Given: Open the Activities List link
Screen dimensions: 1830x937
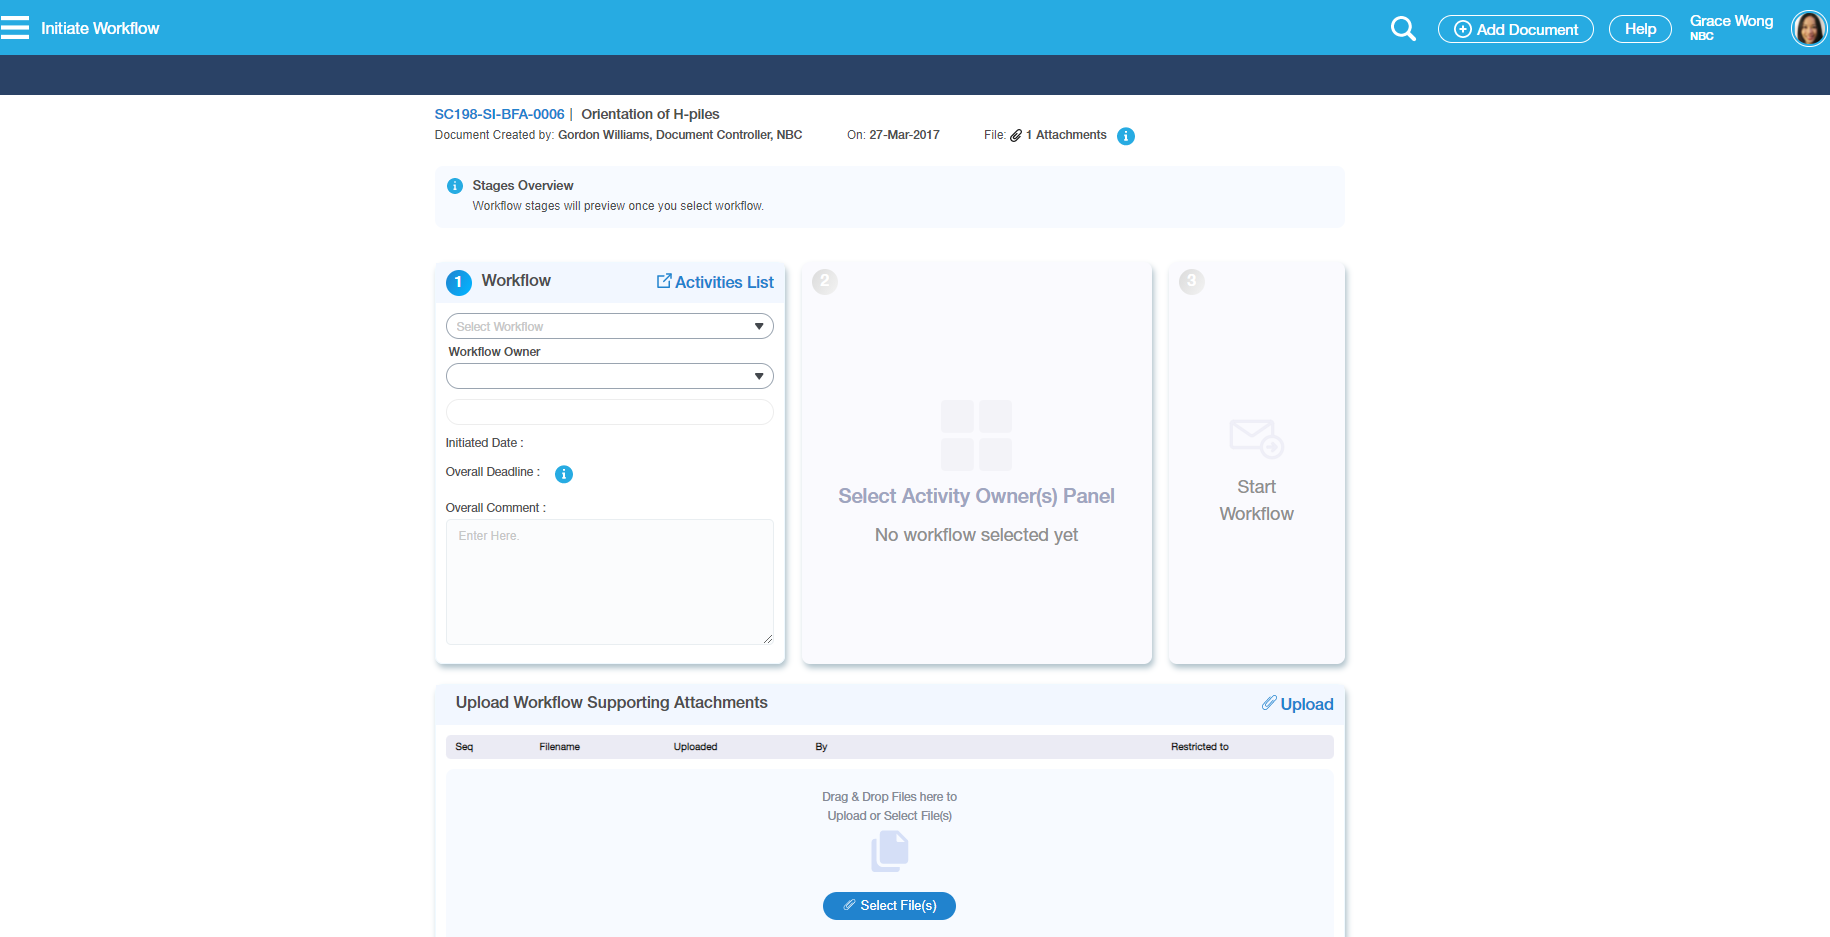Looking at the screenshot, I should (715, 282).
